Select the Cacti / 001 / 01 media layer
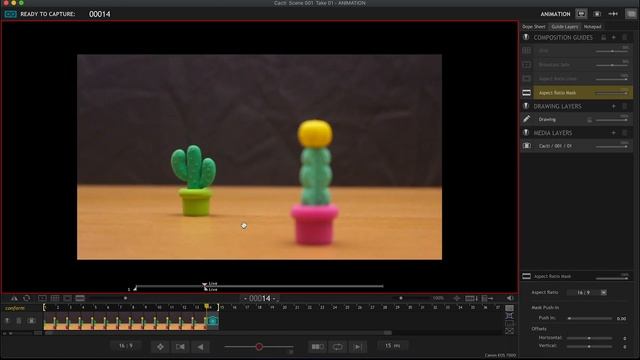The width and height of the screenshot is (640, 360). pos(583,146)
